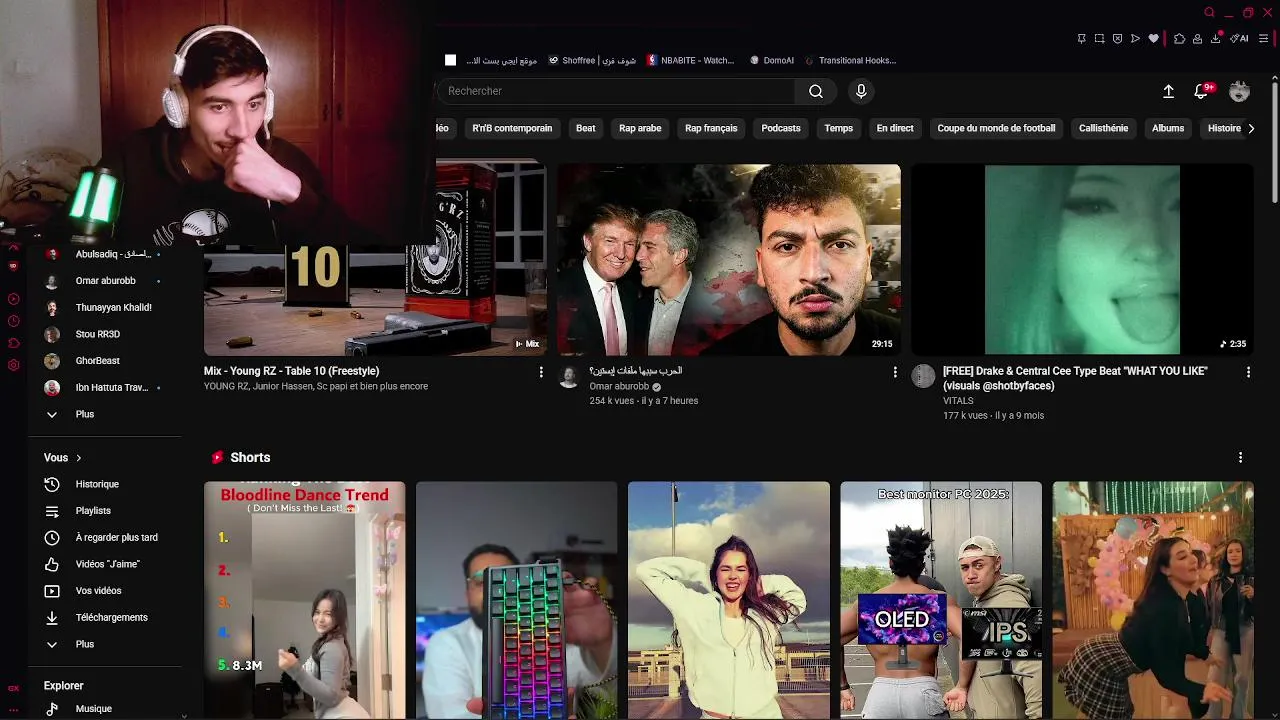1280x720 pixels.
Task: Select the Rap français chip
Action: [711, 128]
